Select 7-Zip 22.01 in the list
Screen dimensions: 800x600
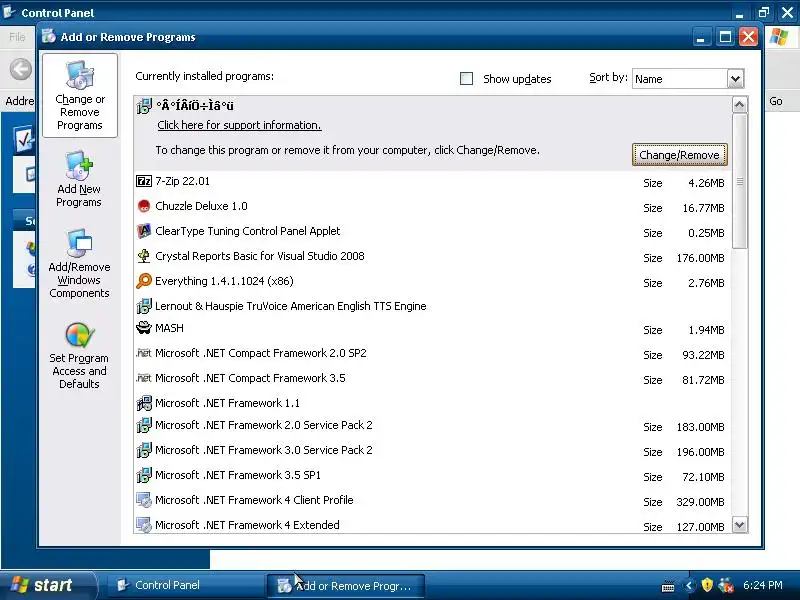tap(433, 182)
